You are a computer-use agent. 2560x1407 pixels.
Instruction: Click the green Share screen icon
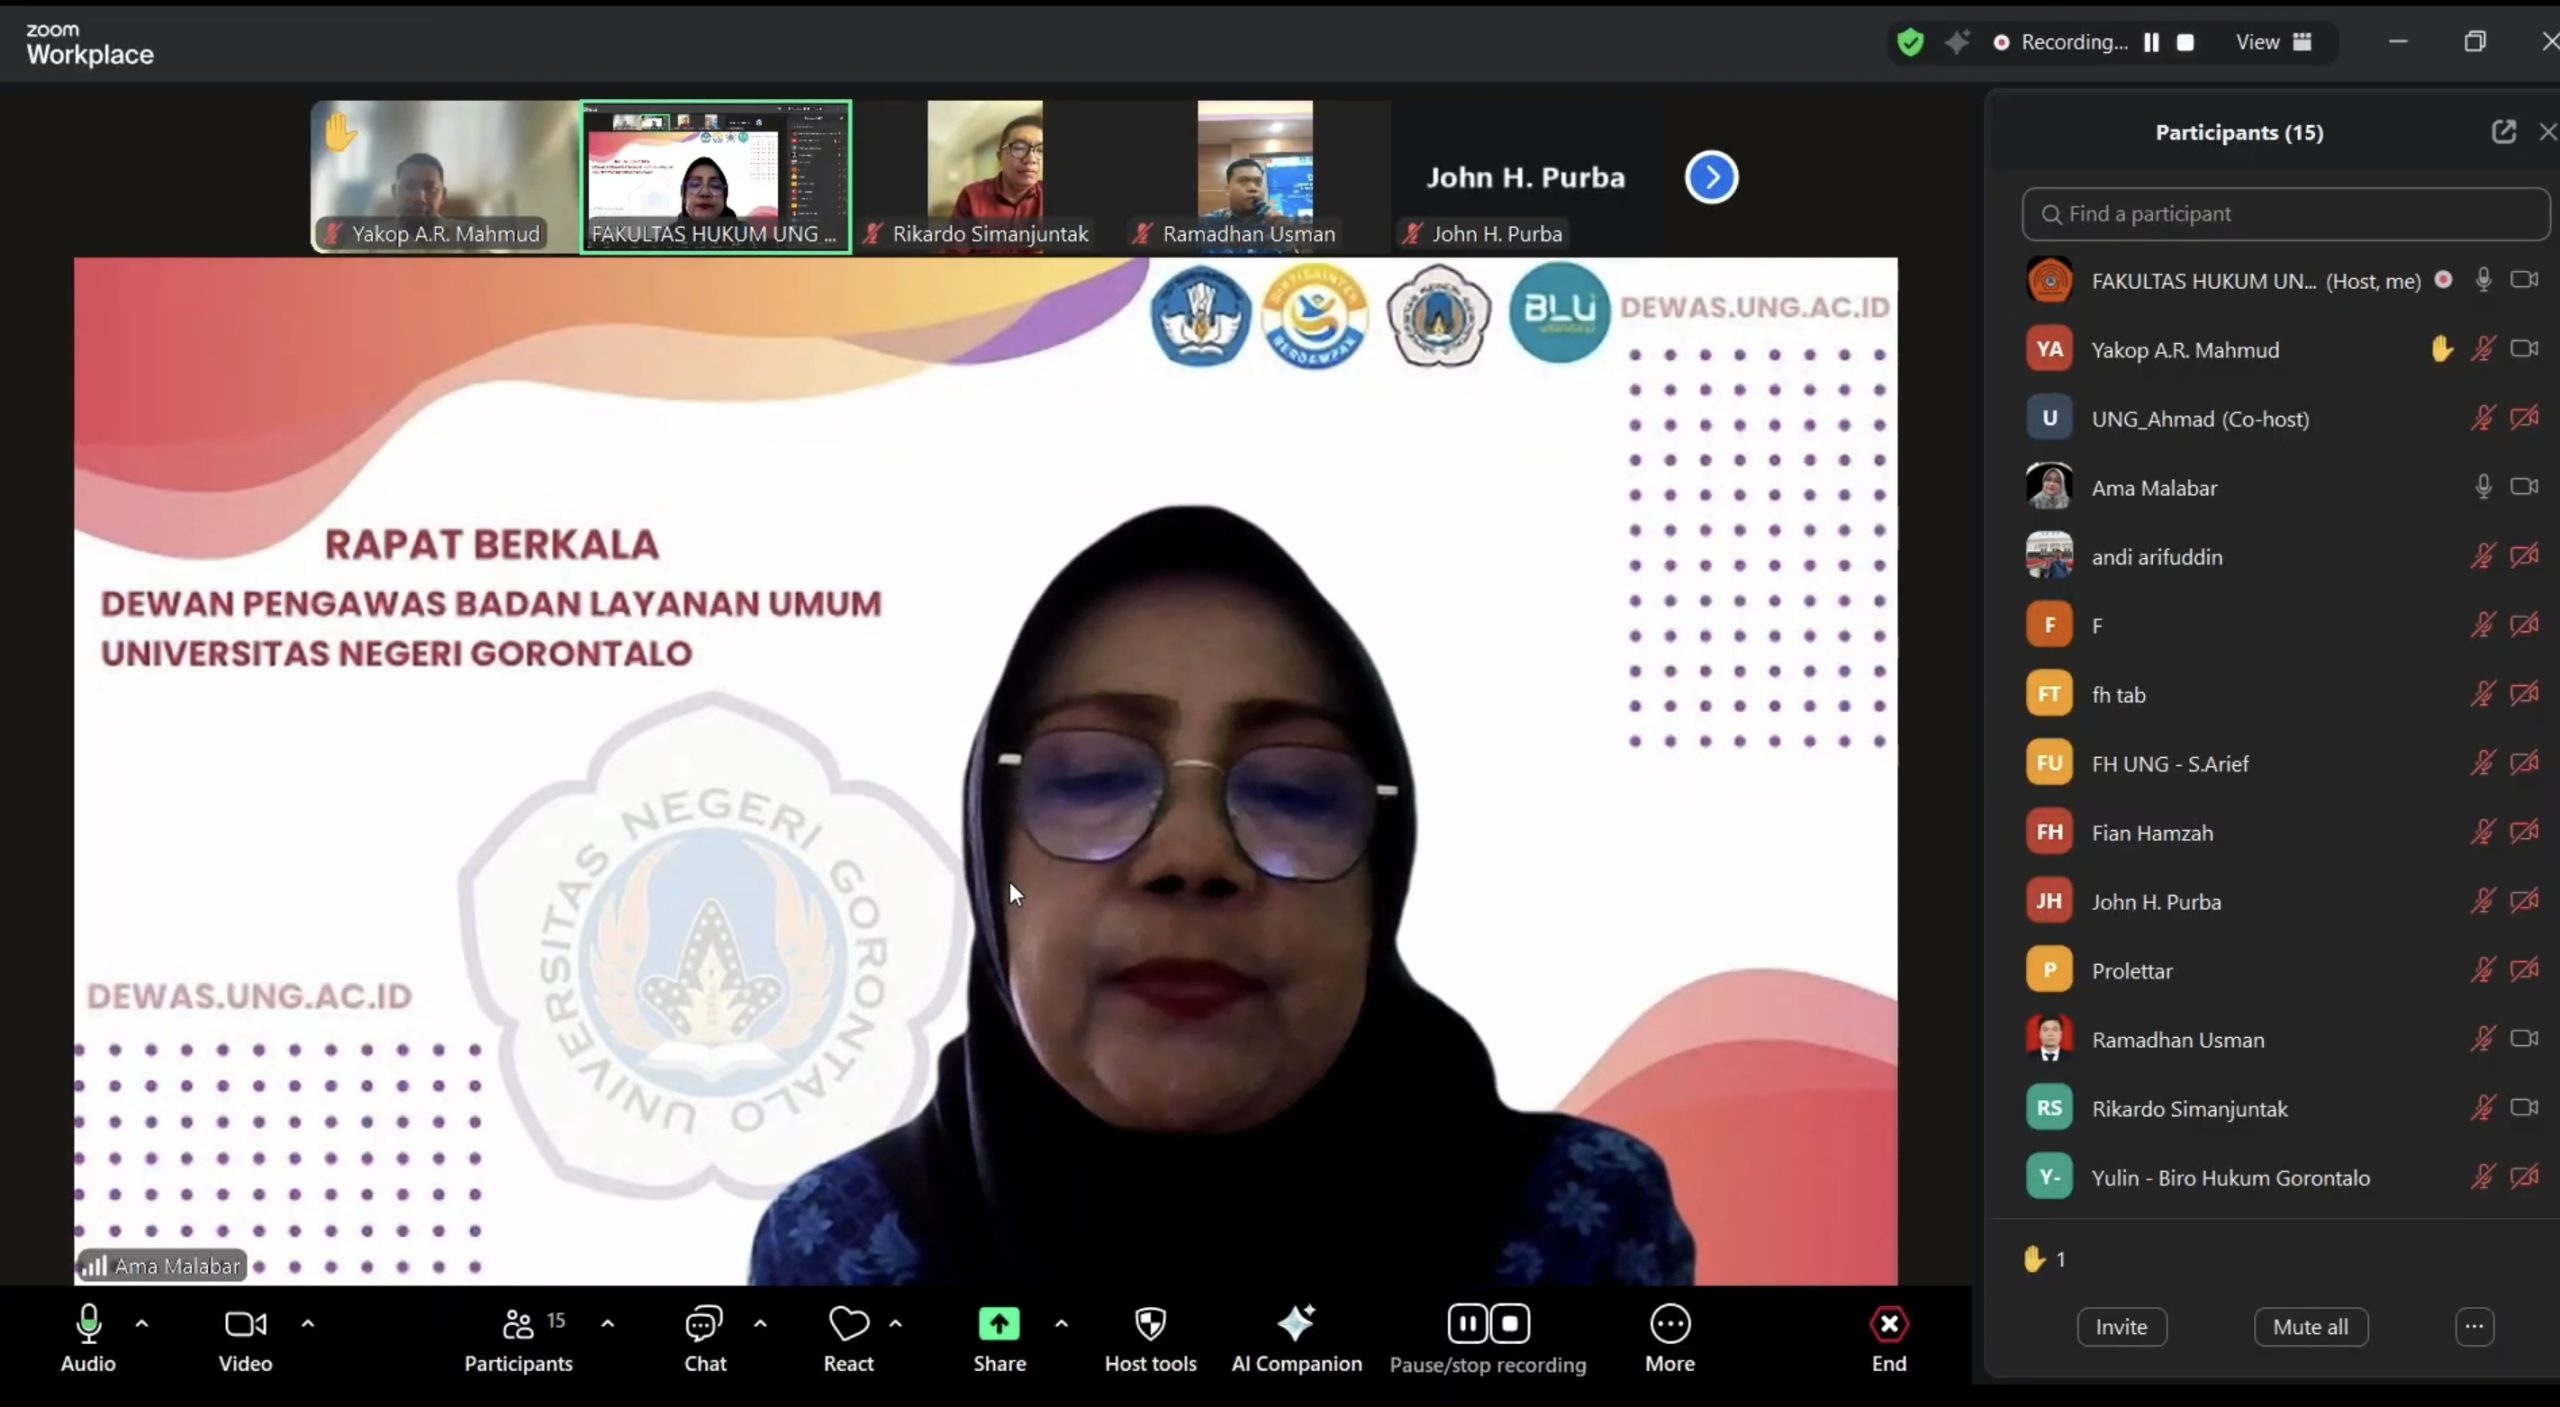pyautogui.click(x=999, y=1325)
